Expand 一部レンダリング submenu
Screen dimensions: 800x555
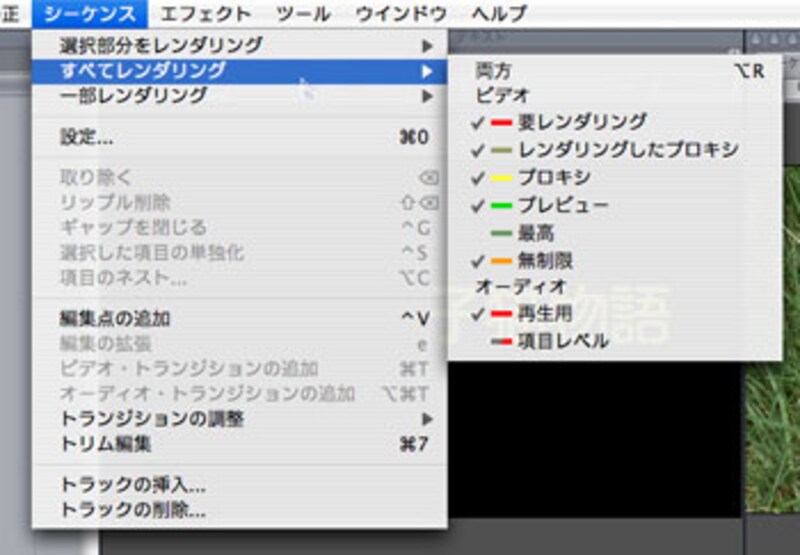point(240,96)
